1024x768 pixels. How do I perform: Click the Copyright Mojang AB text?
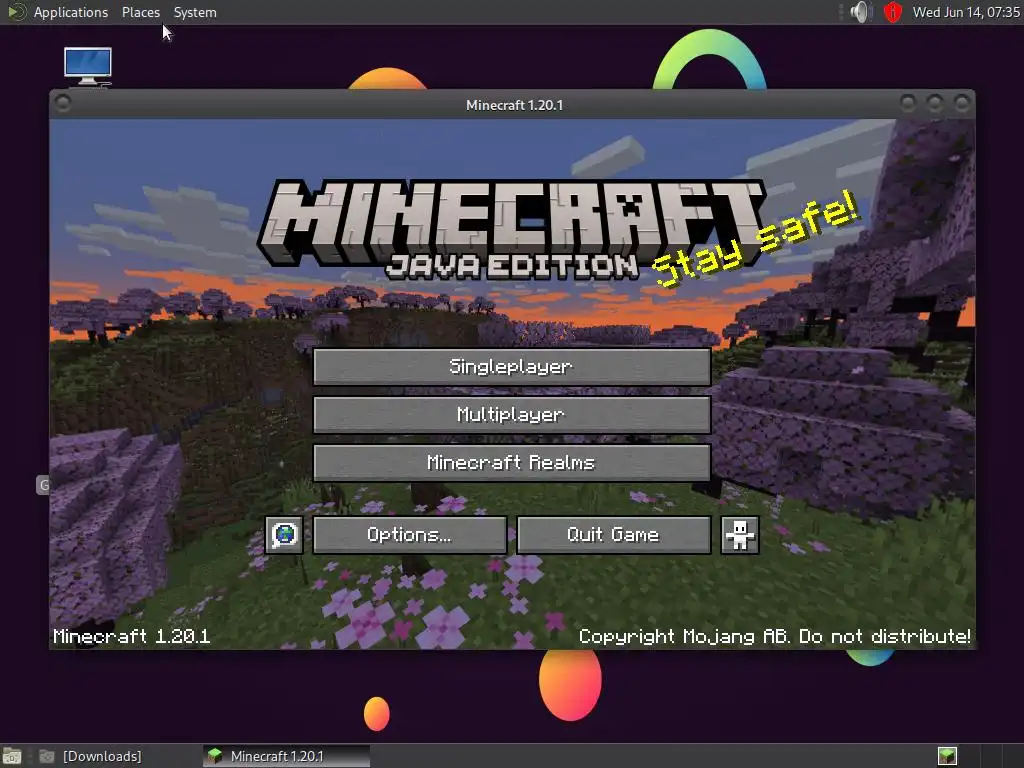coord(775,636)
